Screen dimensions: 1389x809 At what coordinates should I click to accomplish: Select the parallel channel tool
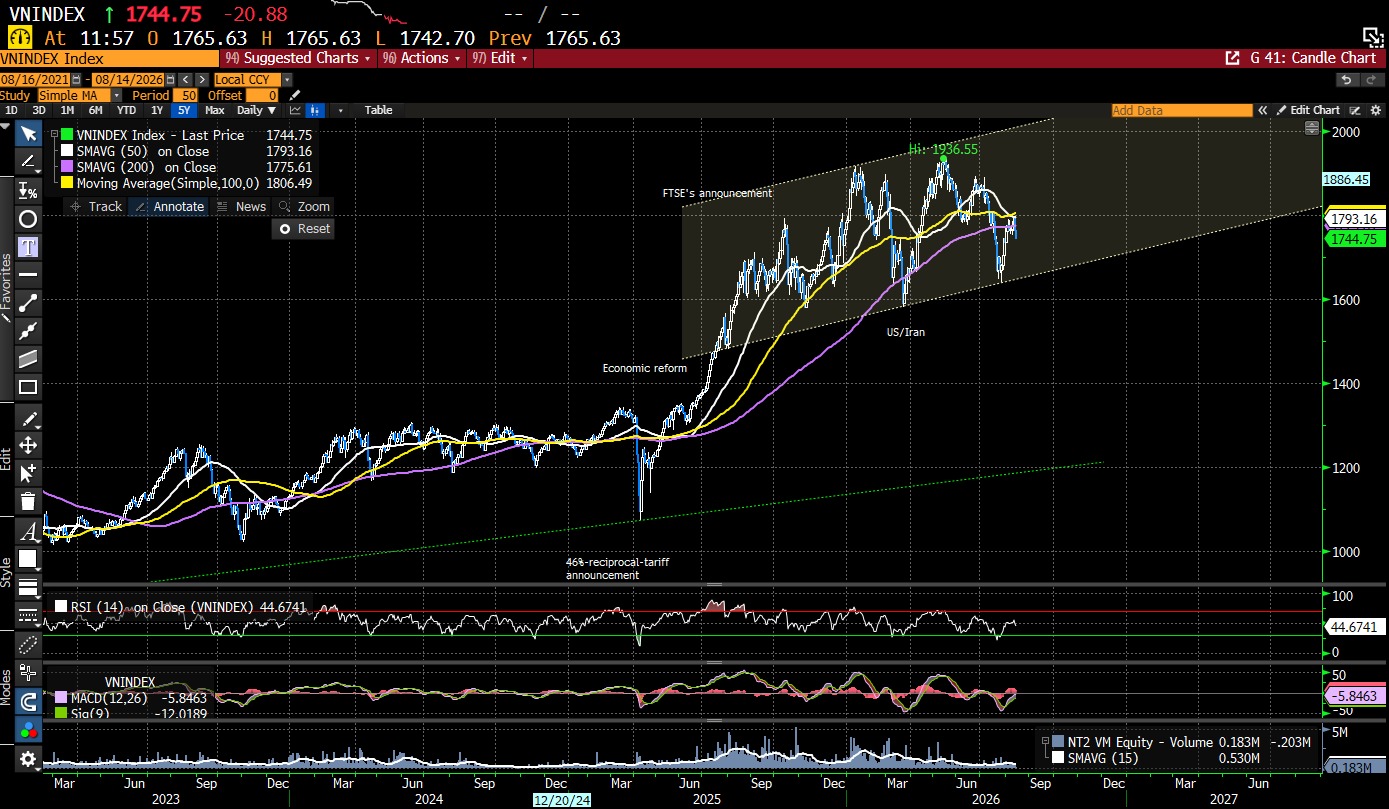[x=28, y=358]
